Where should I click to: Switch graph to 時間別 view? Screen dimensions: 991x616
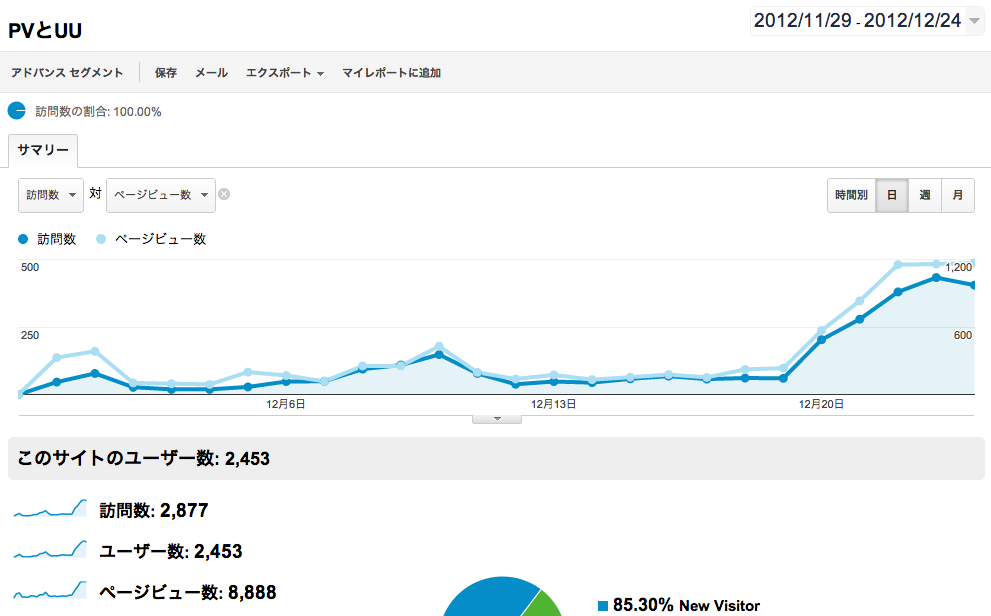pos(851,195)
